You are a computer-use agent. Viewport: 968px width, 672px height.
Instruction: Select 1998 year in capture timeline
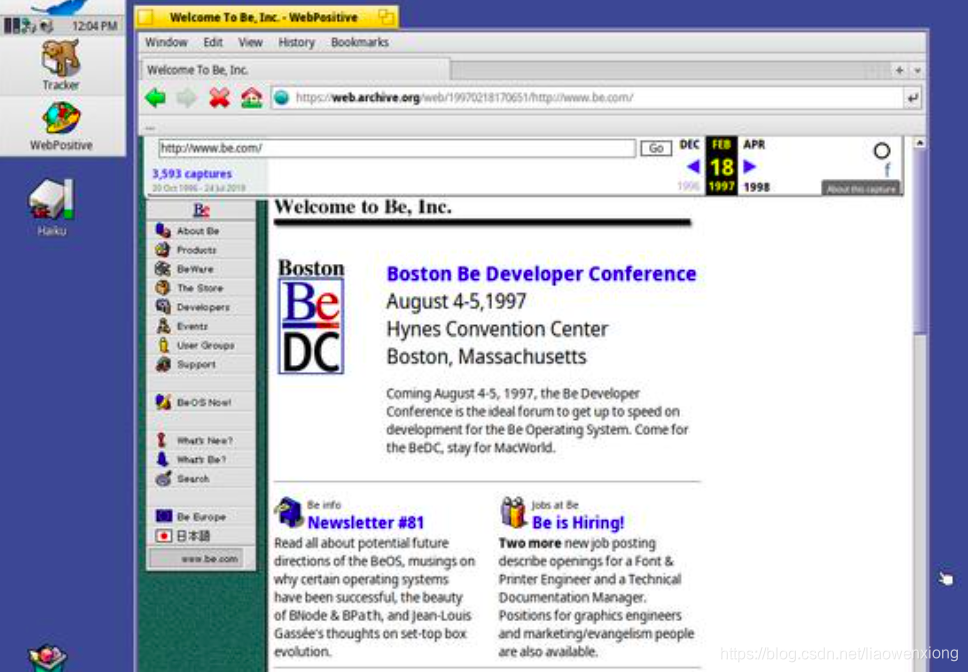click(x=756, y=187)
